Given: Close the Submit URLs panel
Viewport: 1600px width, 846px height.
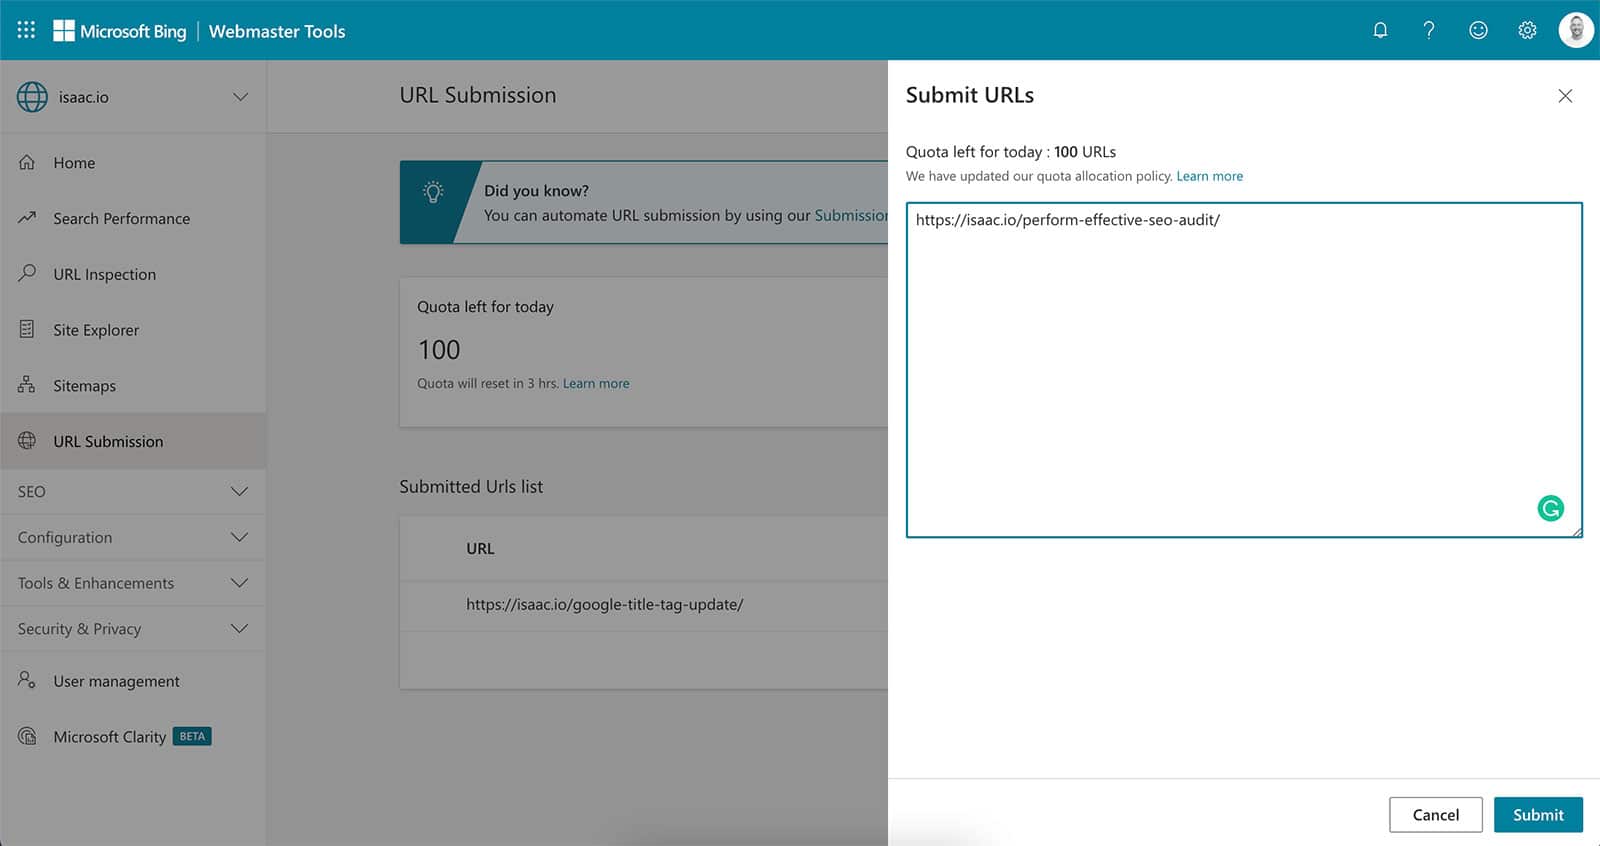Looking at the screenshot, I should coord(1565,96).
